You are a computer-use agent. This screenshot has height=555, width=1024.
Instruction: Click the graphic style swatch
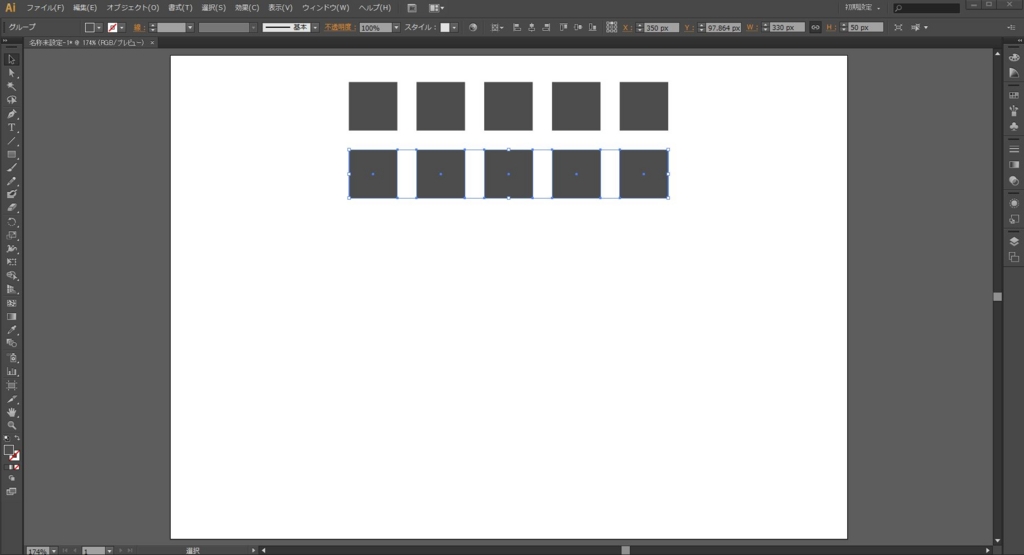click(445, 27)
